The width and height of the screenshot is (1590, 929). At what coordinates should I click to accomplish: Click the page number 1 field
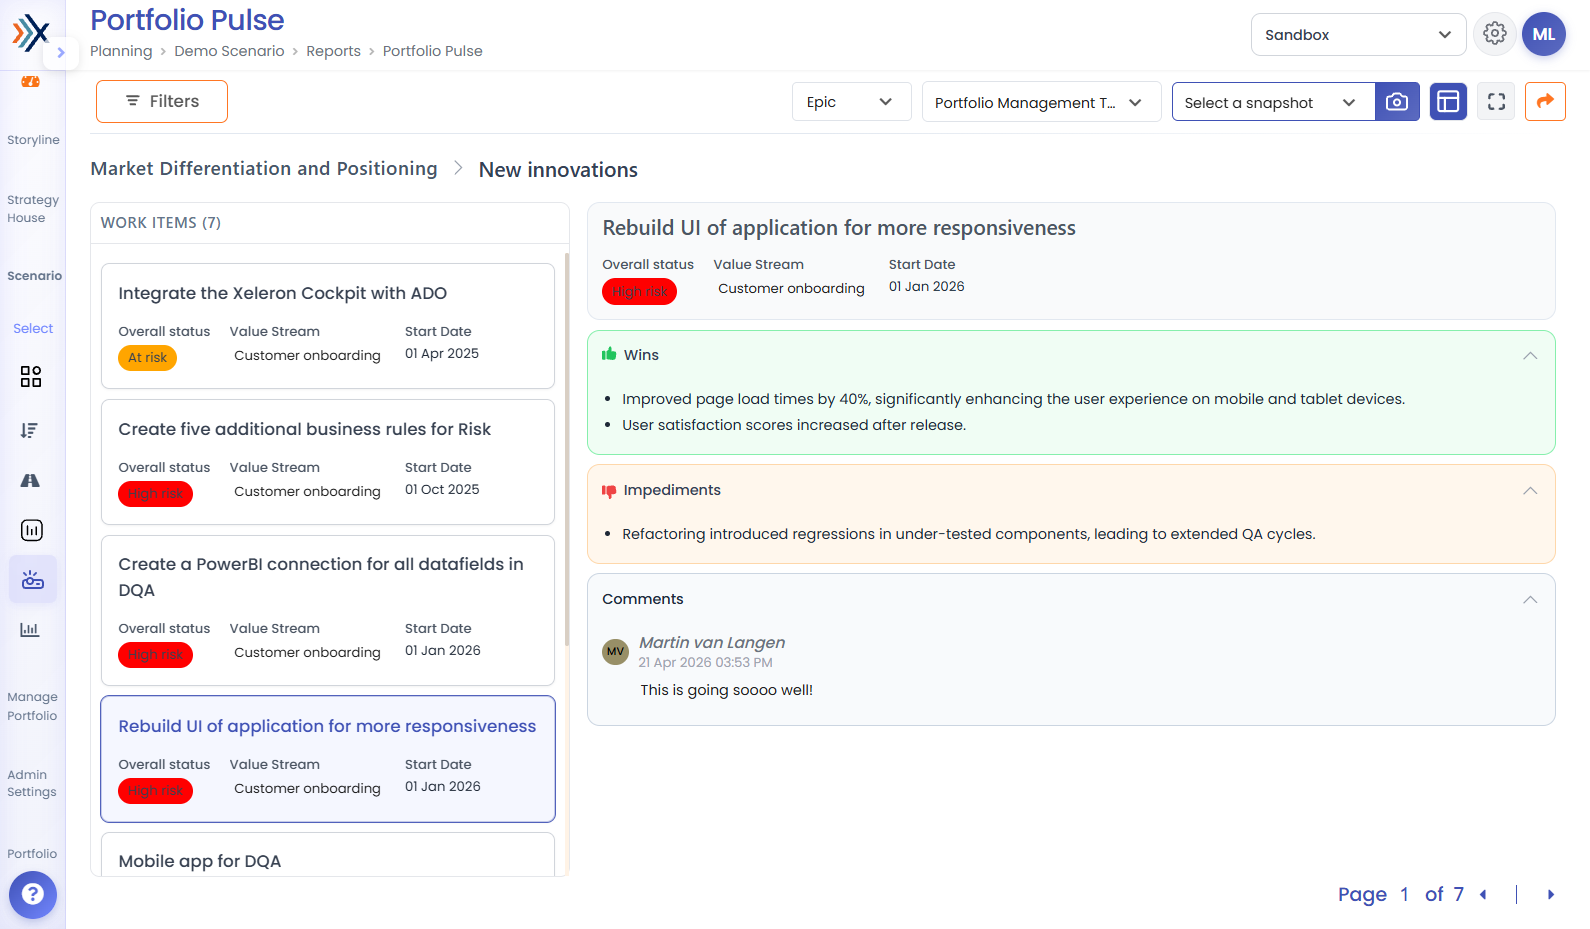[x=1405, y=894]
